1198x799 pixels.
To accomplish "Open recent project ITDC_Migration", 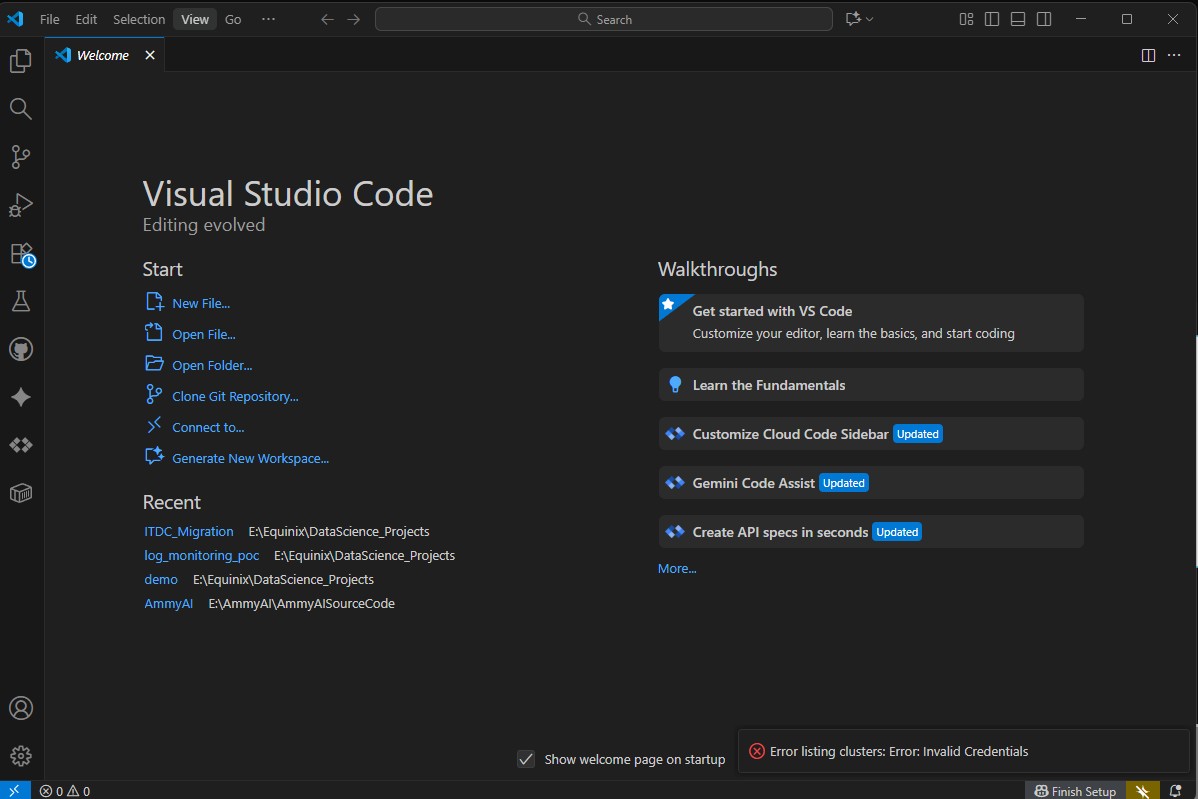I will [x=189, y=531].
